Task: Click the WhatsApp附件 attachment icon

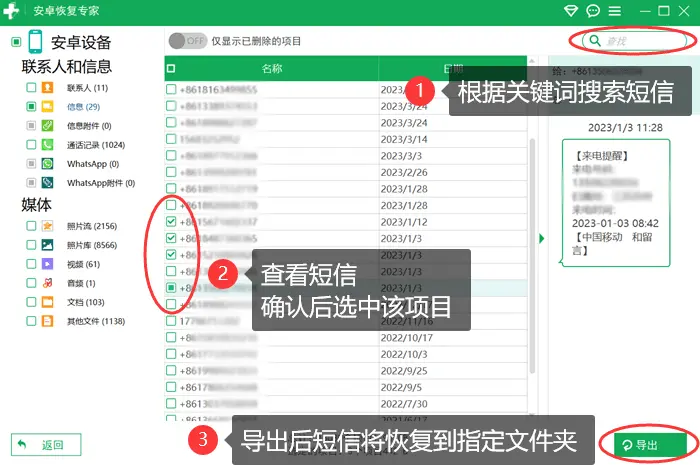Action: [x=47, y=183]
